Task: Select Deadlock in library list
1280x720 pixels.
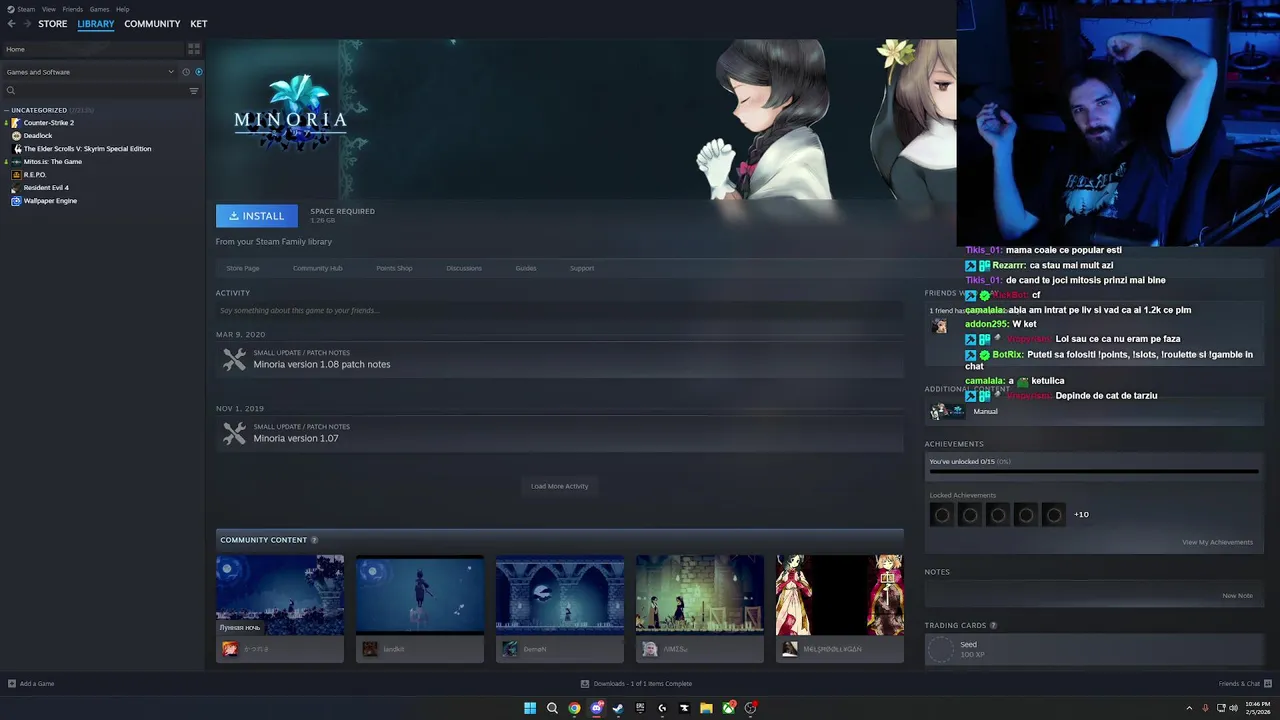Action: click(37, 136)
